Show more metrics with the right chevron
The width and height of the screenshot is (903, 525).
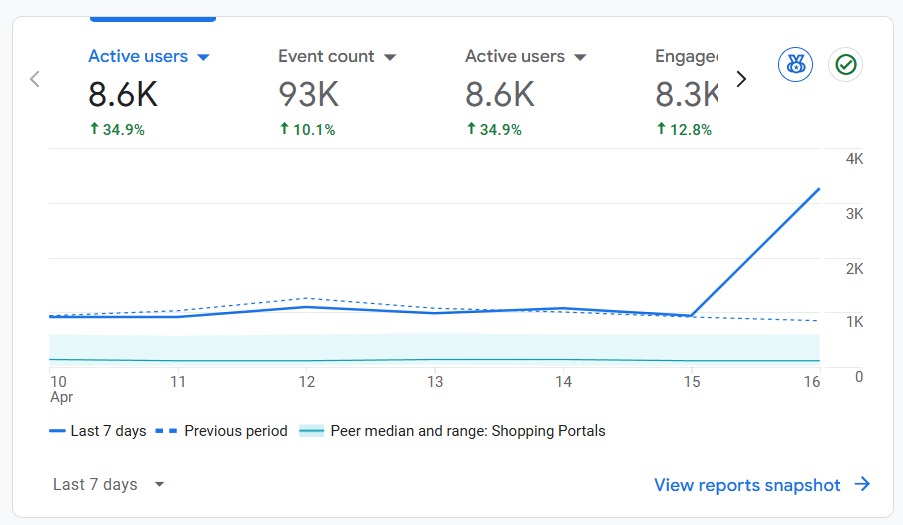coord(741,79)
